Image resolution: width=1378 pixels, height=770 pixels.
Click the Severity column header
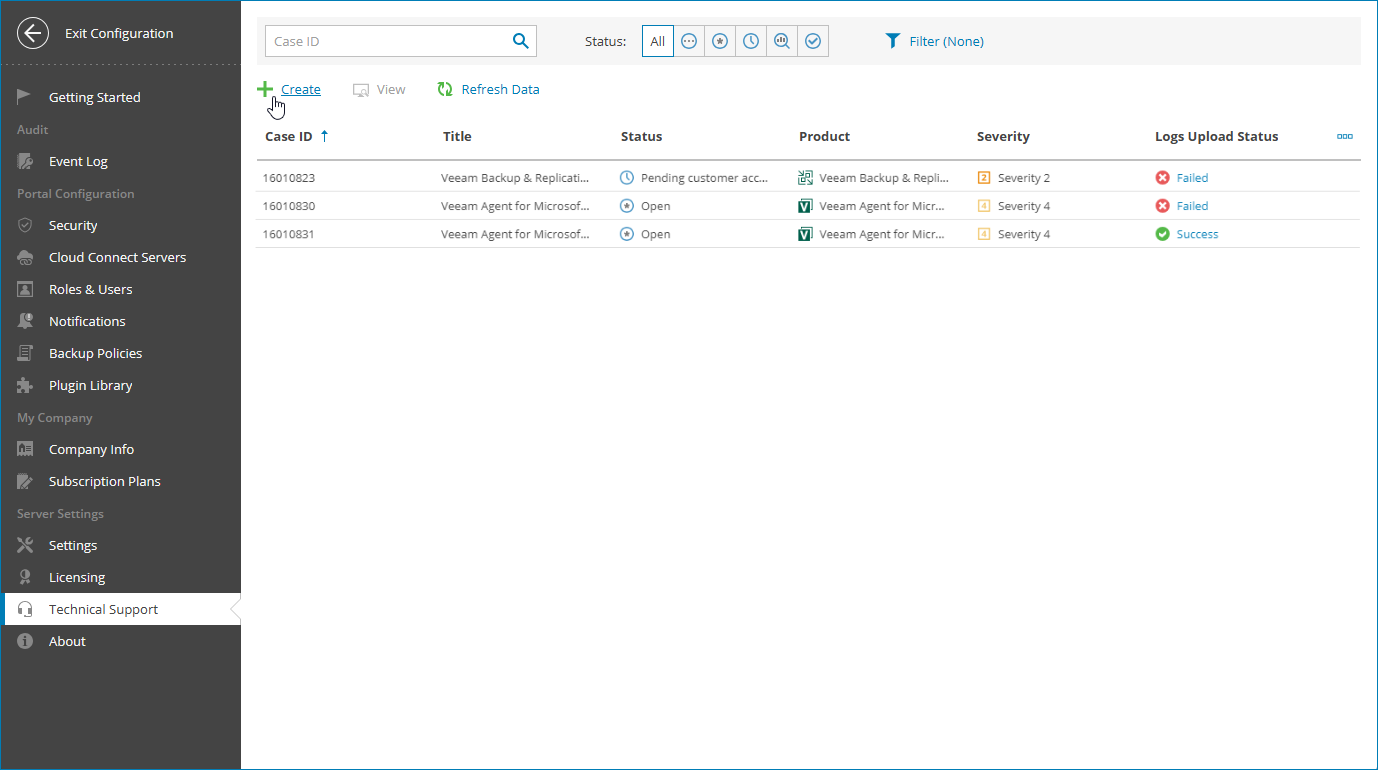point(1003,136)
